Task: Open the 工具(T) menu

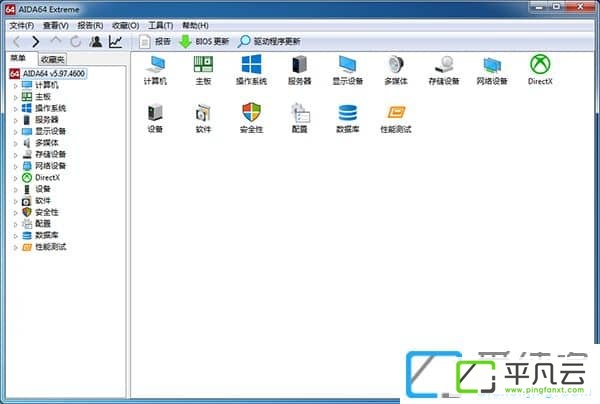Action: (161, 26)
